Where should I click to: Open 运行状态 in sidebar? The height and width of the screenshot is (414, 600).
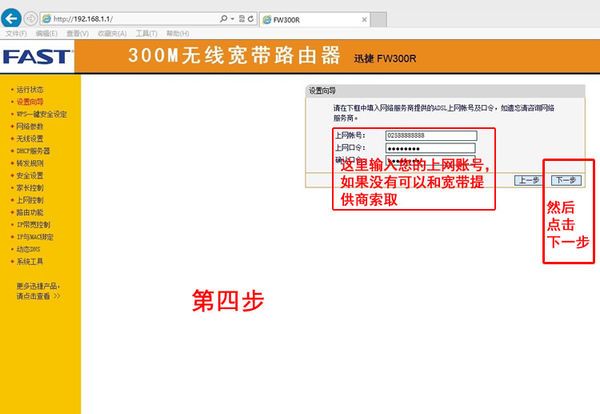(30, 90)
